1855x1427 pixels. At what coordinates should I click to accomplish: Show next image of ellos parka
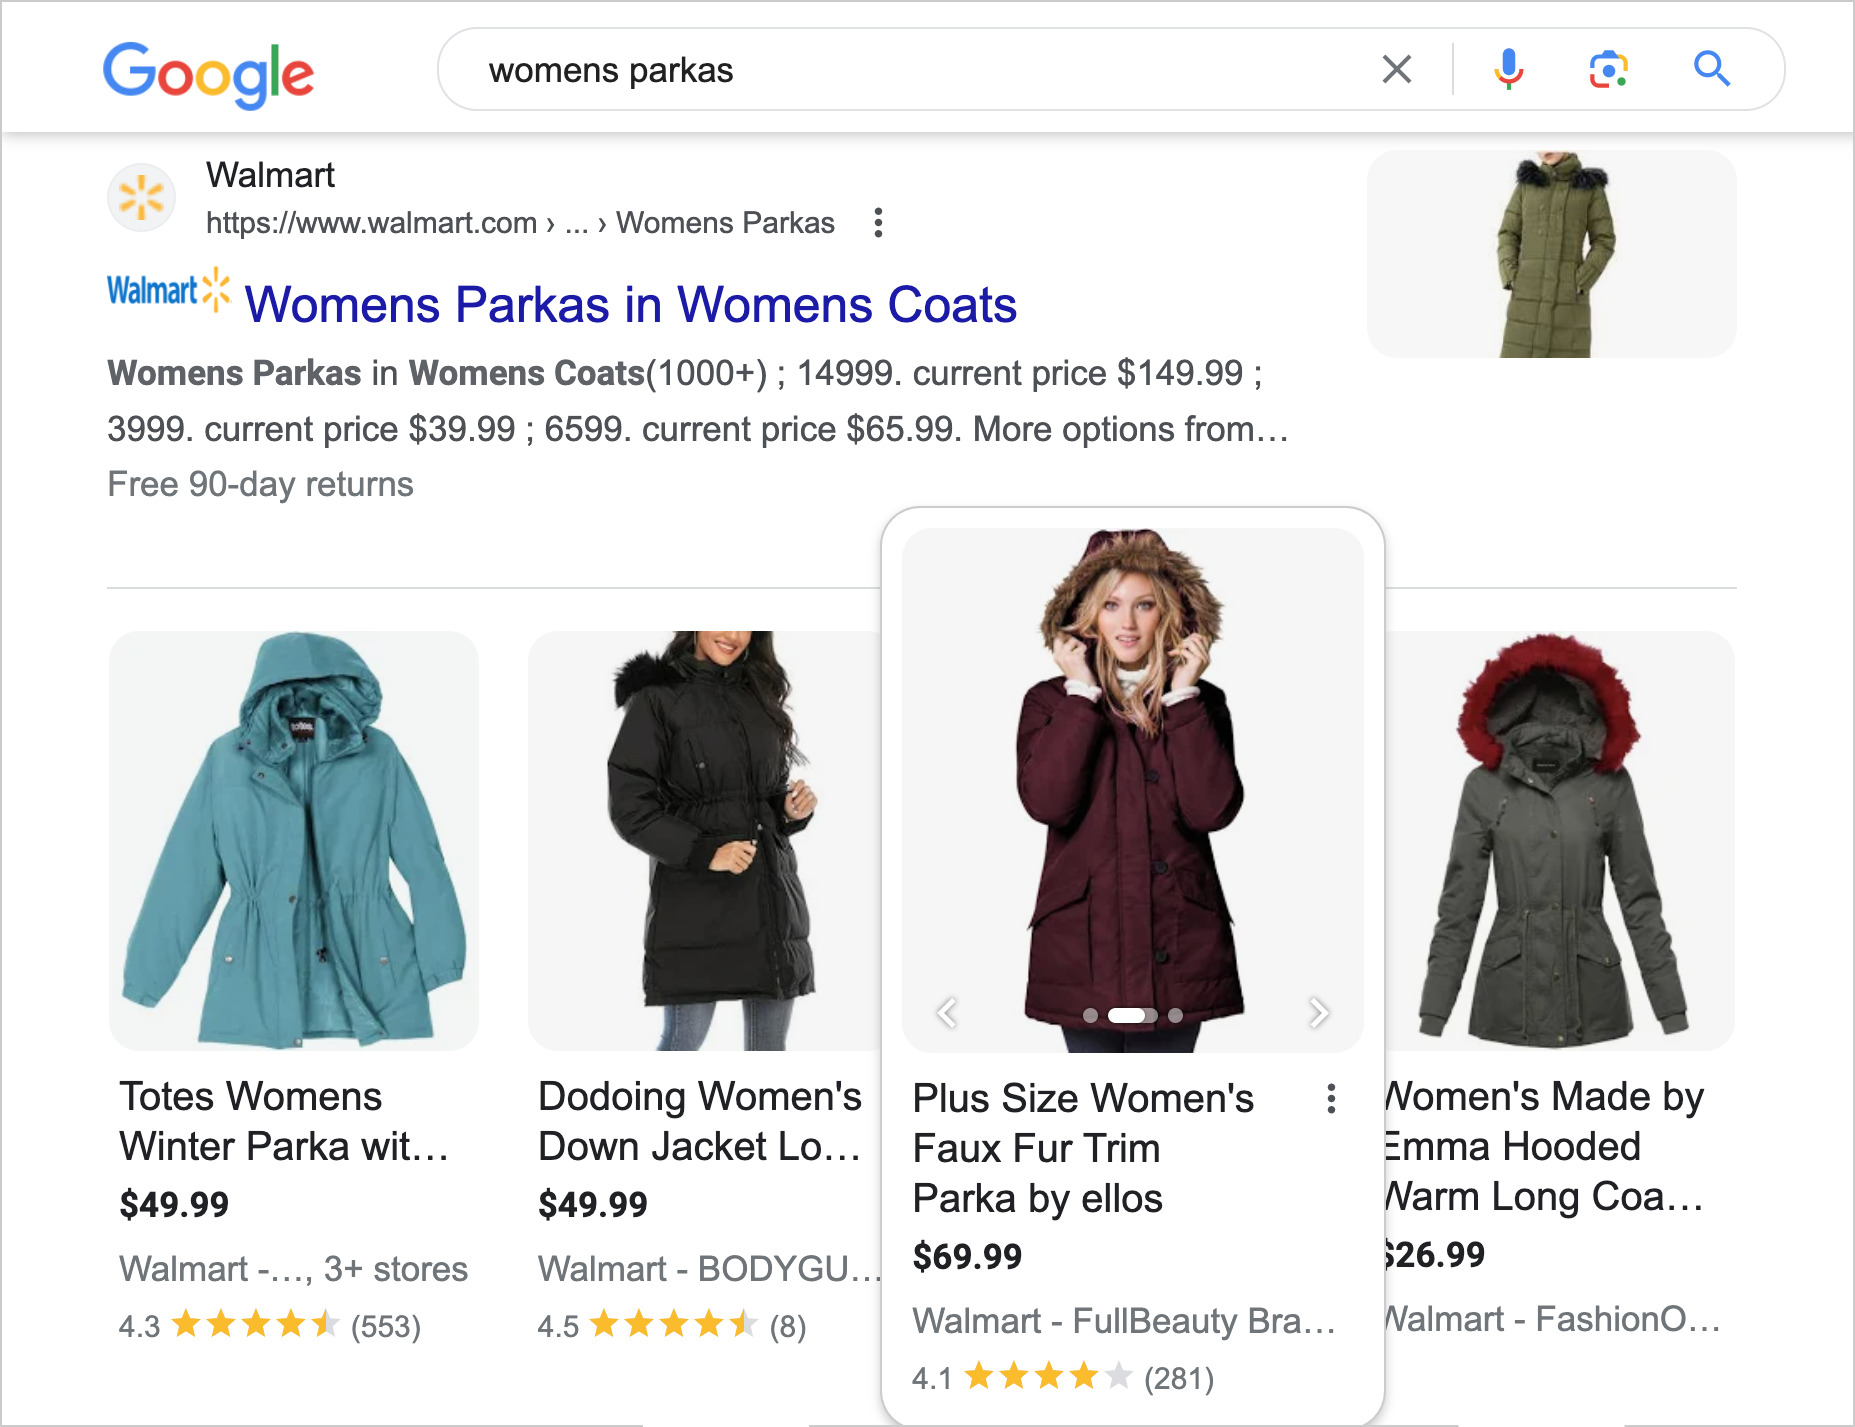pos(1319,1013)
